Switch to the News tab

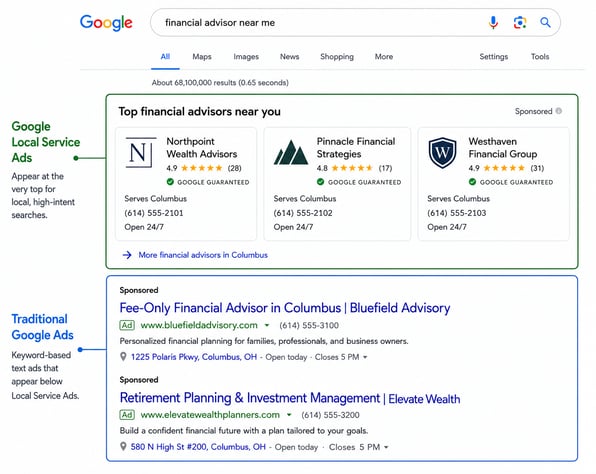coord(289,57)
